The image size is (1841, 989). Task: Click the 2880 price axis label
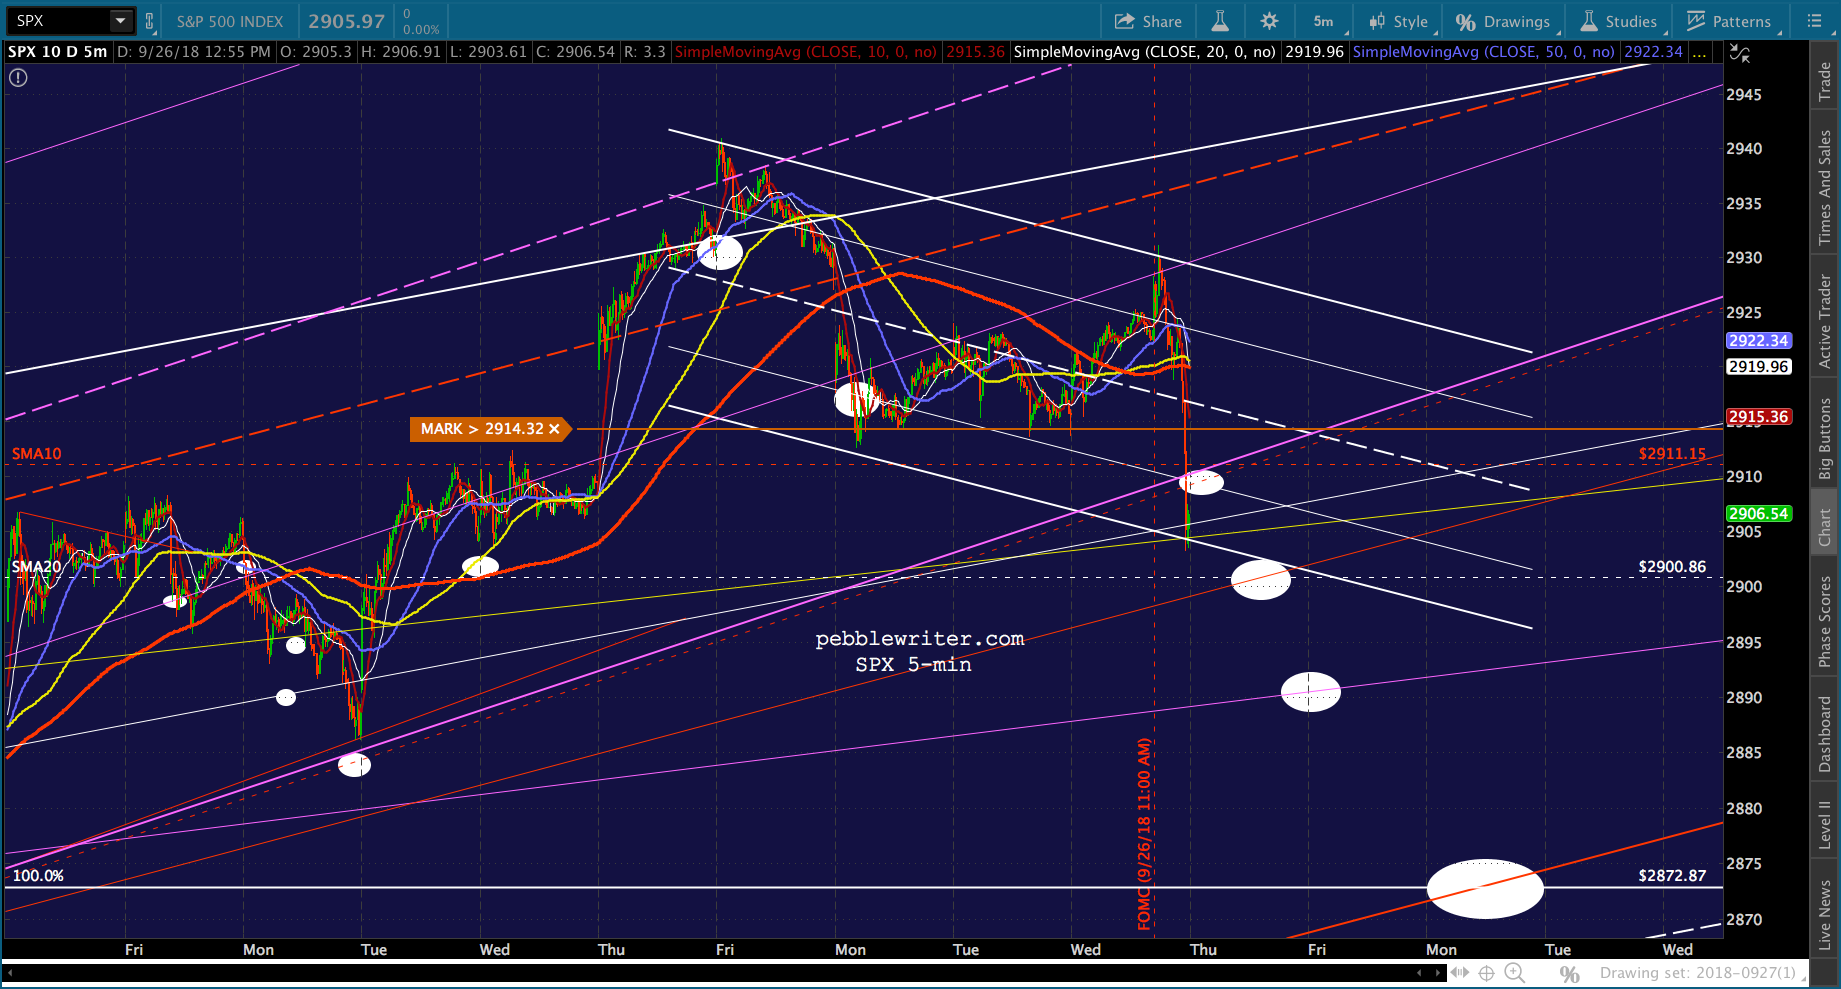[x=1744, y=809]
